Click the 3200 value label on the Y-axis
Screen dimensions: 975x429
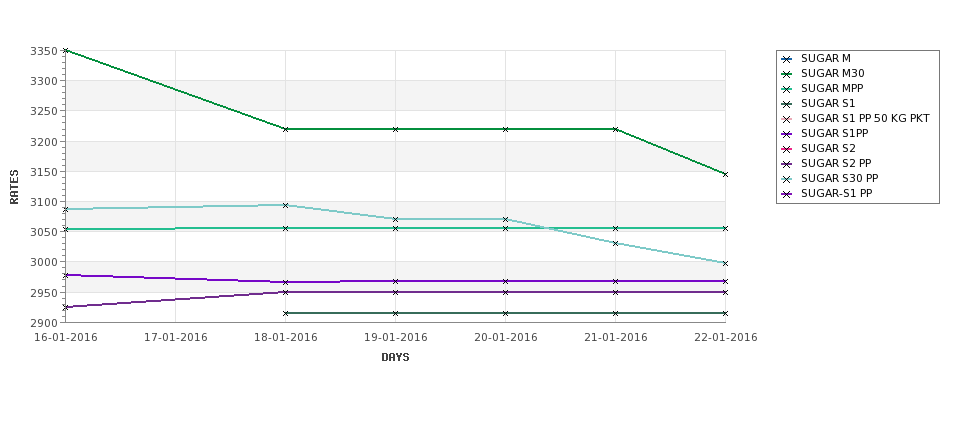click(x=43, y=141)
